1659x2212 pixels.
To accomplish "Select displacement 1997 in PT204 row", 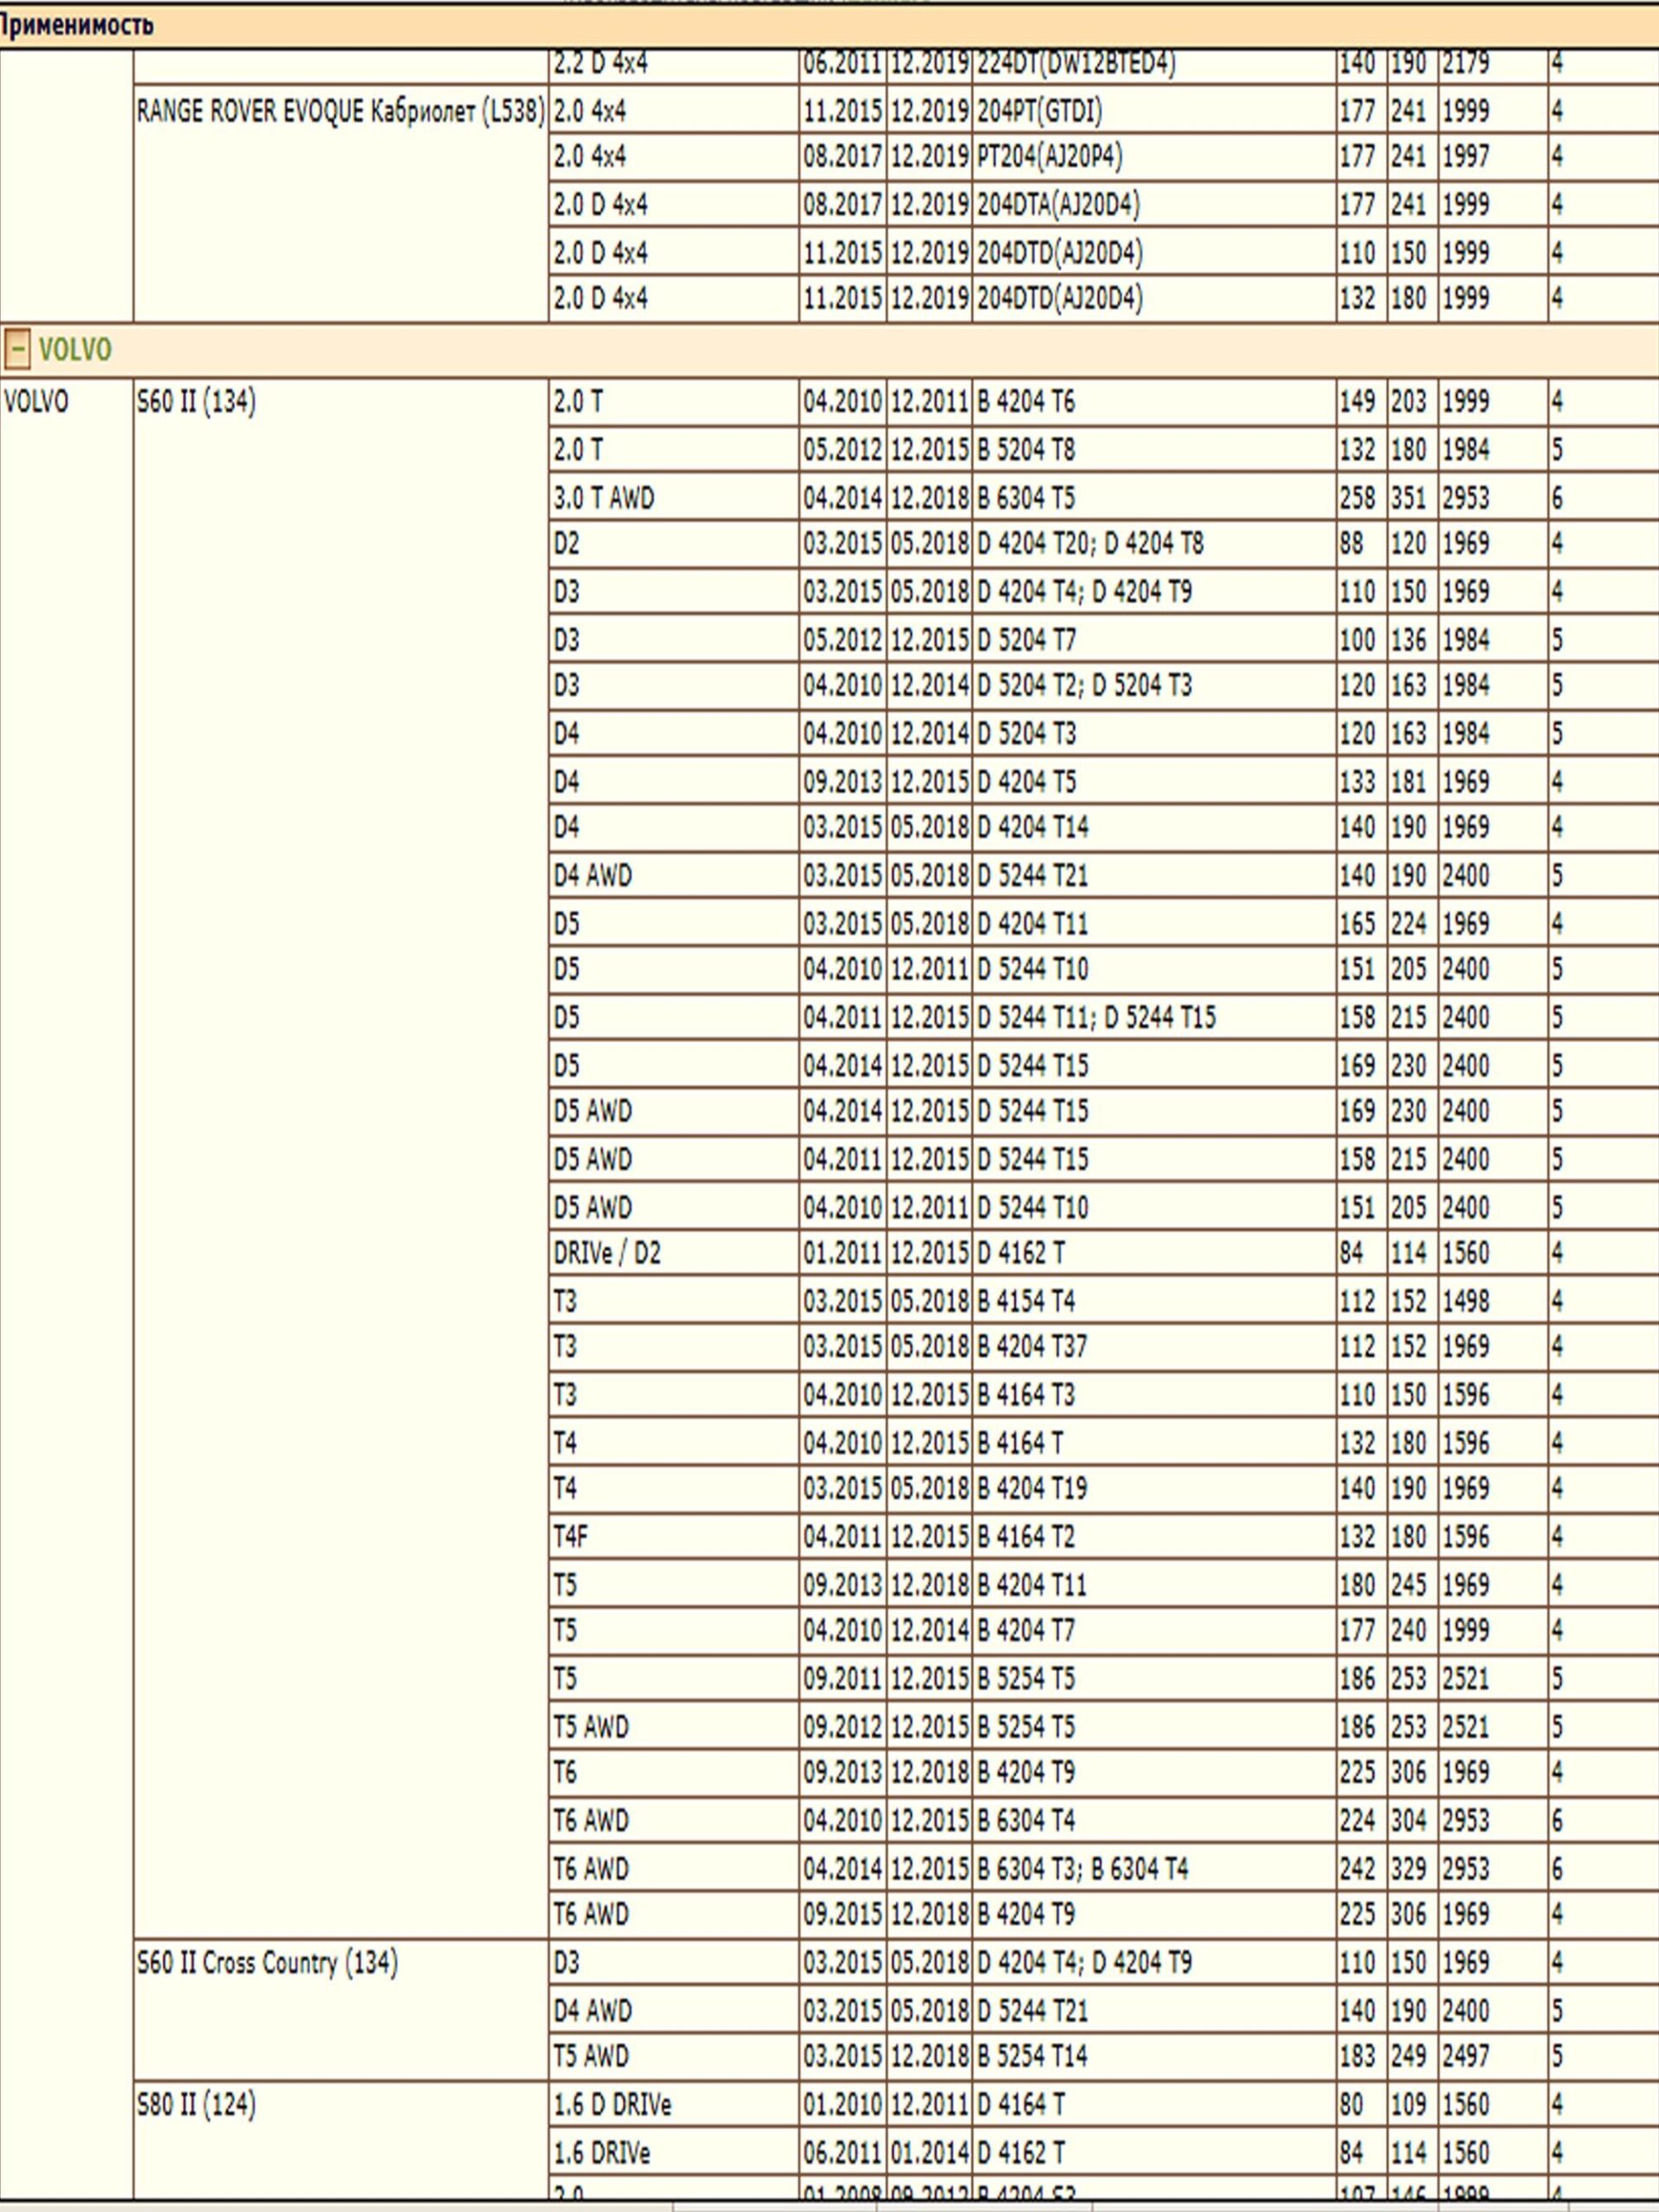I will [1466, 157].
